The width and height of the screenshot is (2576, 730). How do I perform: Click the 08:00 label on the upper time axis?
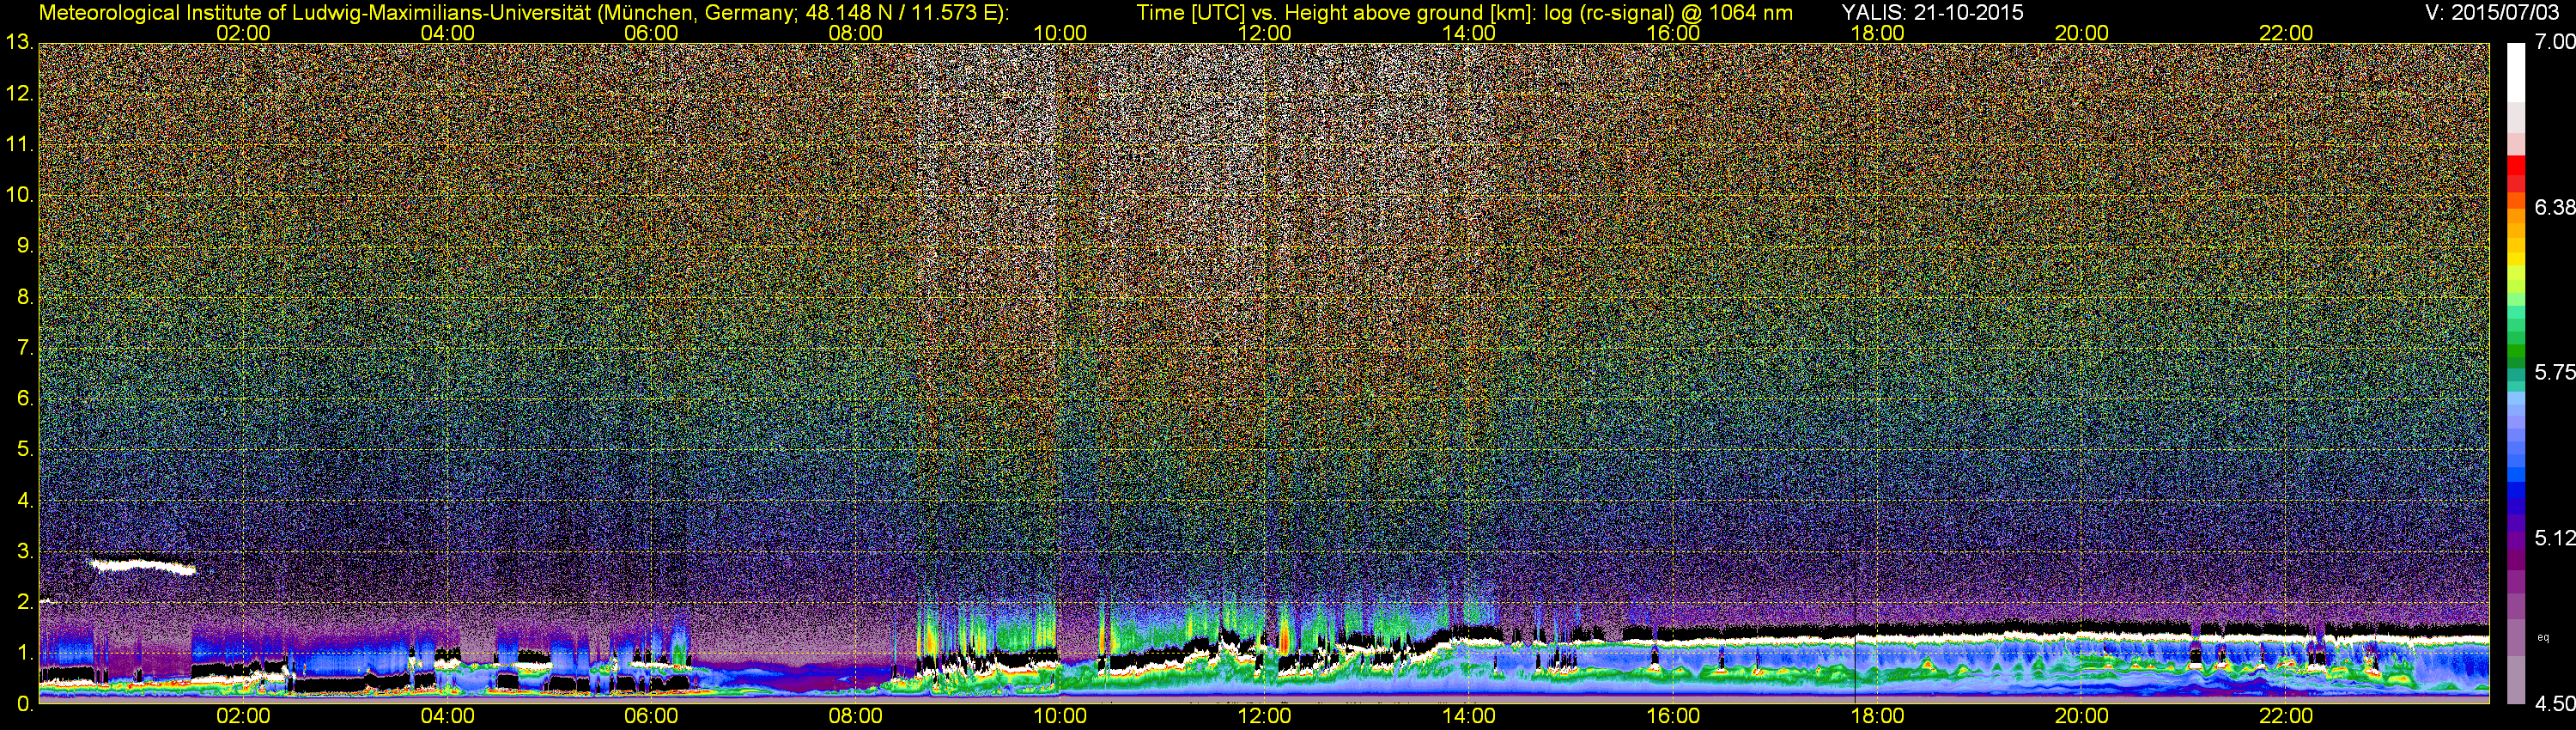[x=855, y=33]
